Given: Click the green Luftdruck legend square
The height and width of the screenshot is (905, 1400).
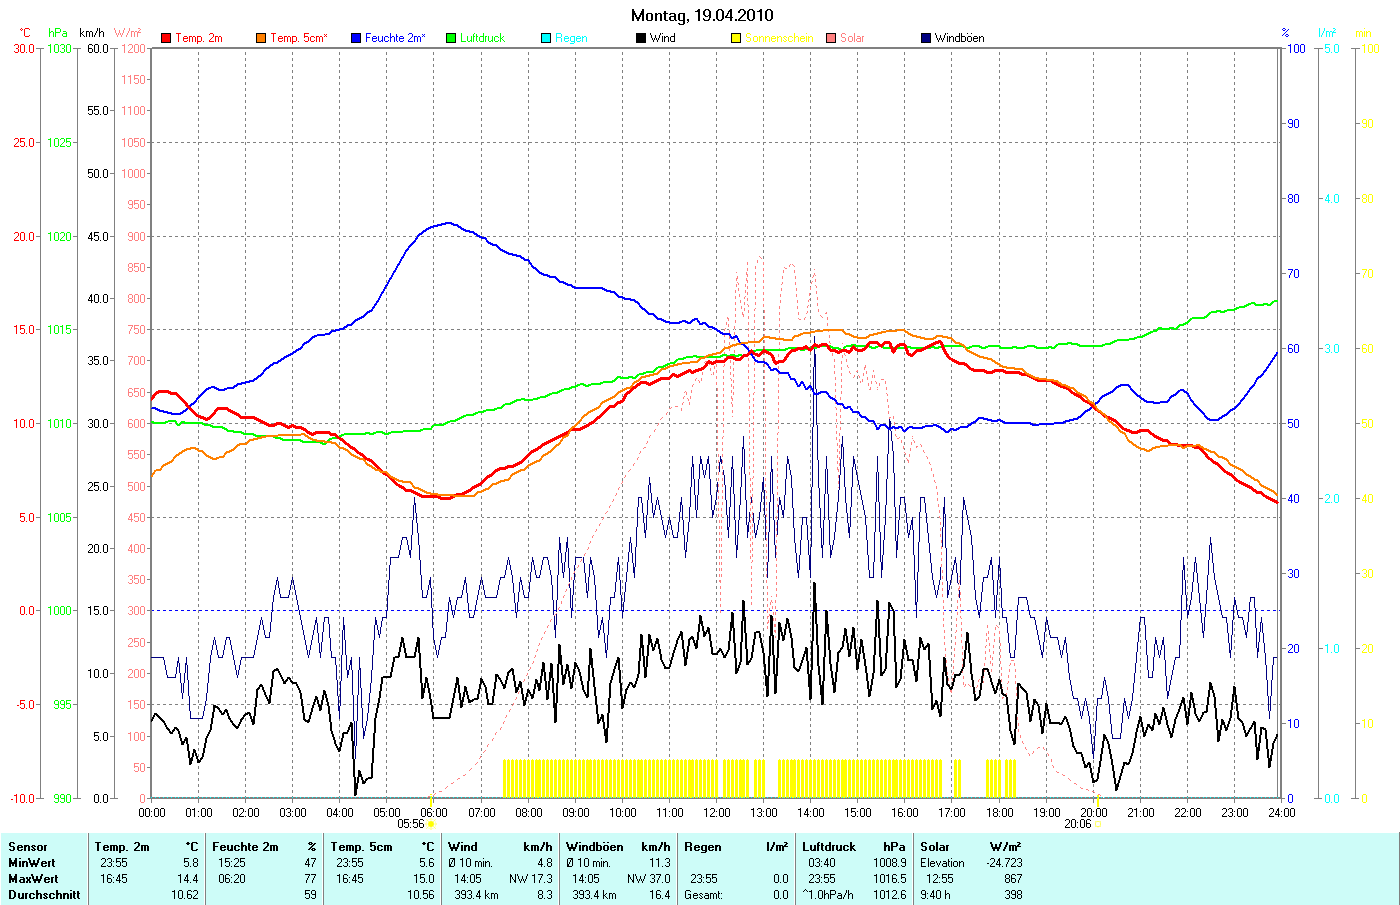Looking at the screenshot, I should (x=451, y=38).
